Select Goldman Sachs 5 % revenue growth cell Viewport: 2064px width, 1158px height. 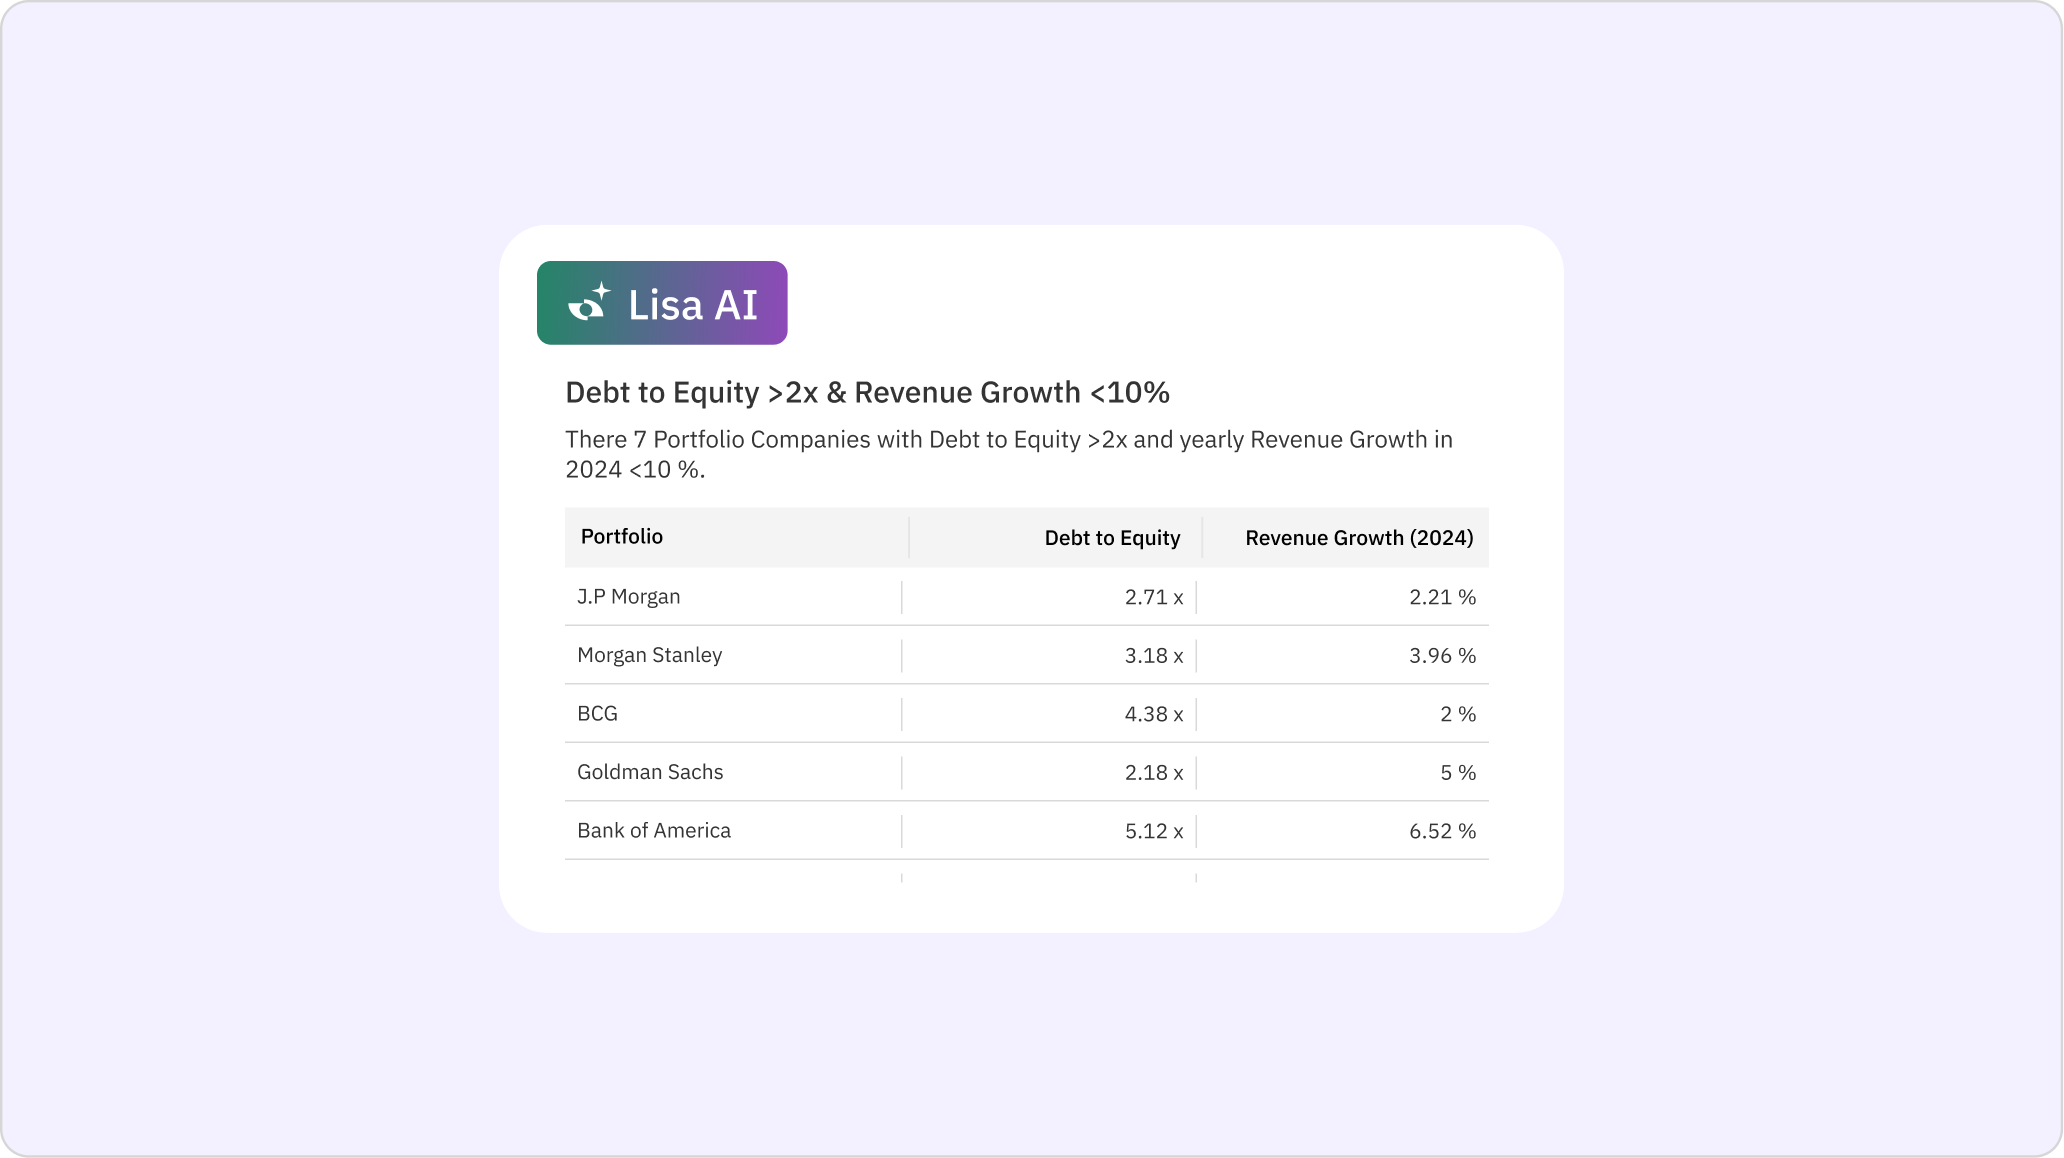coord(1457,773)
